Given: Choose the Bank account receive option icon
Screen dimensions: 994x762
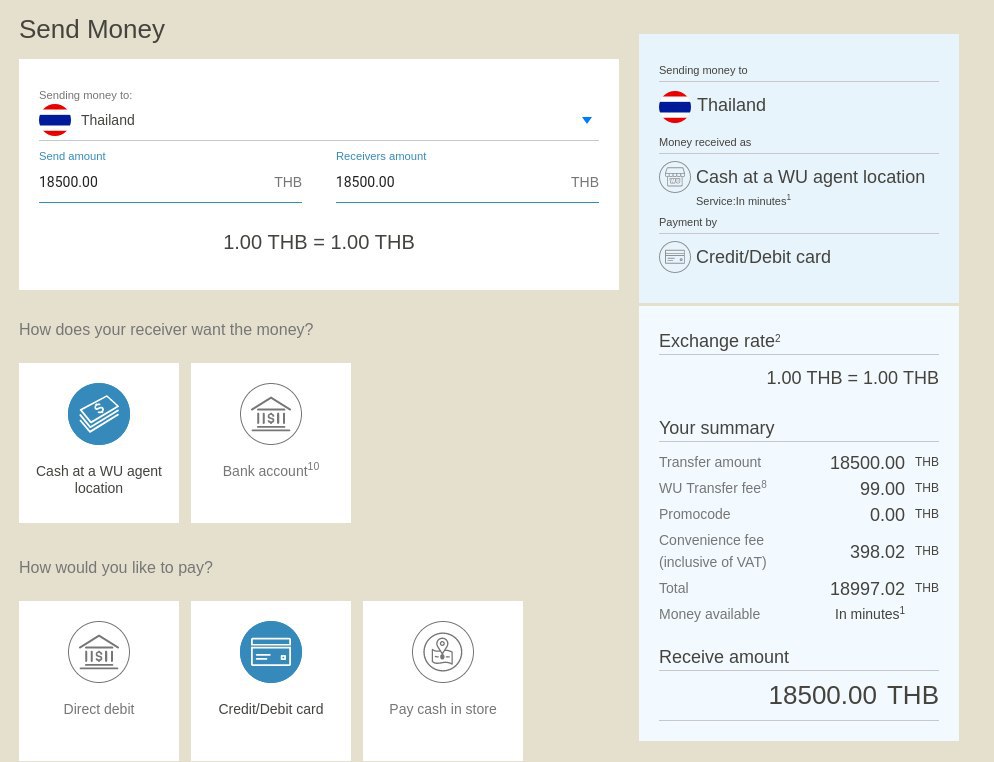Looking at the screenshot, I should [x=271, y=414].
